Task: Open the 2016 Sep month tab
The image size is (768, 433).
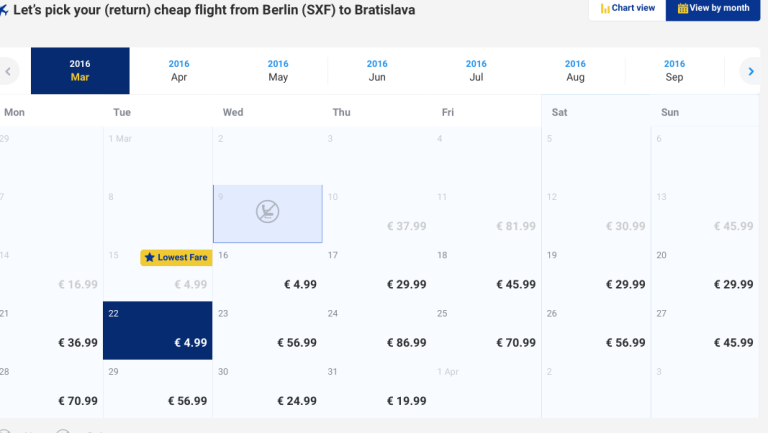Action: 674,71
